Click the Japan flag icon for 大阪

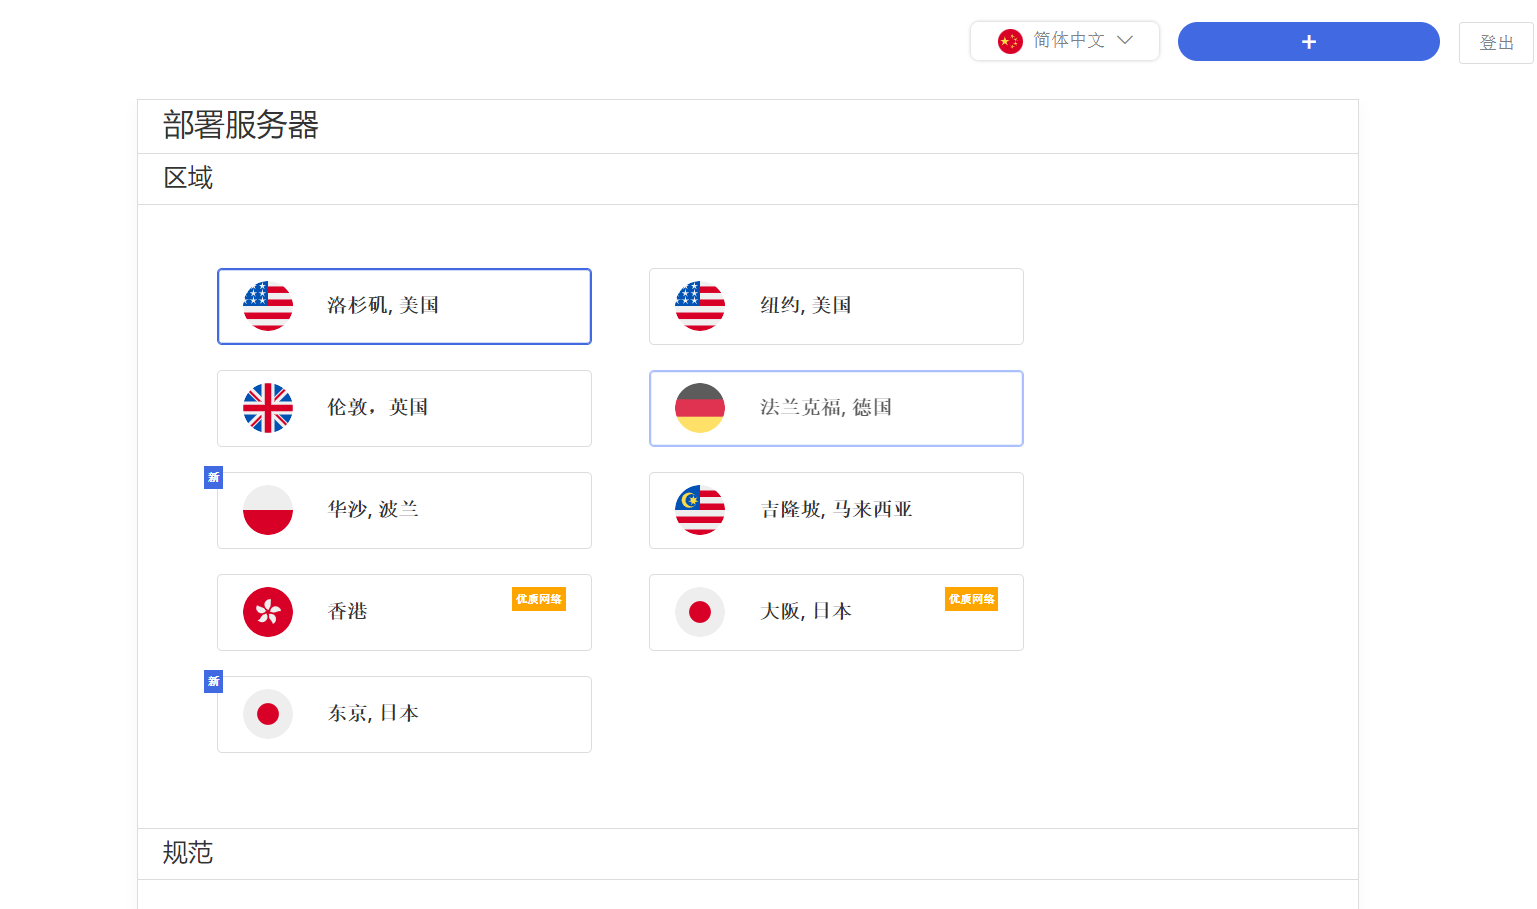pyautogui.click(x=700, y=612)
